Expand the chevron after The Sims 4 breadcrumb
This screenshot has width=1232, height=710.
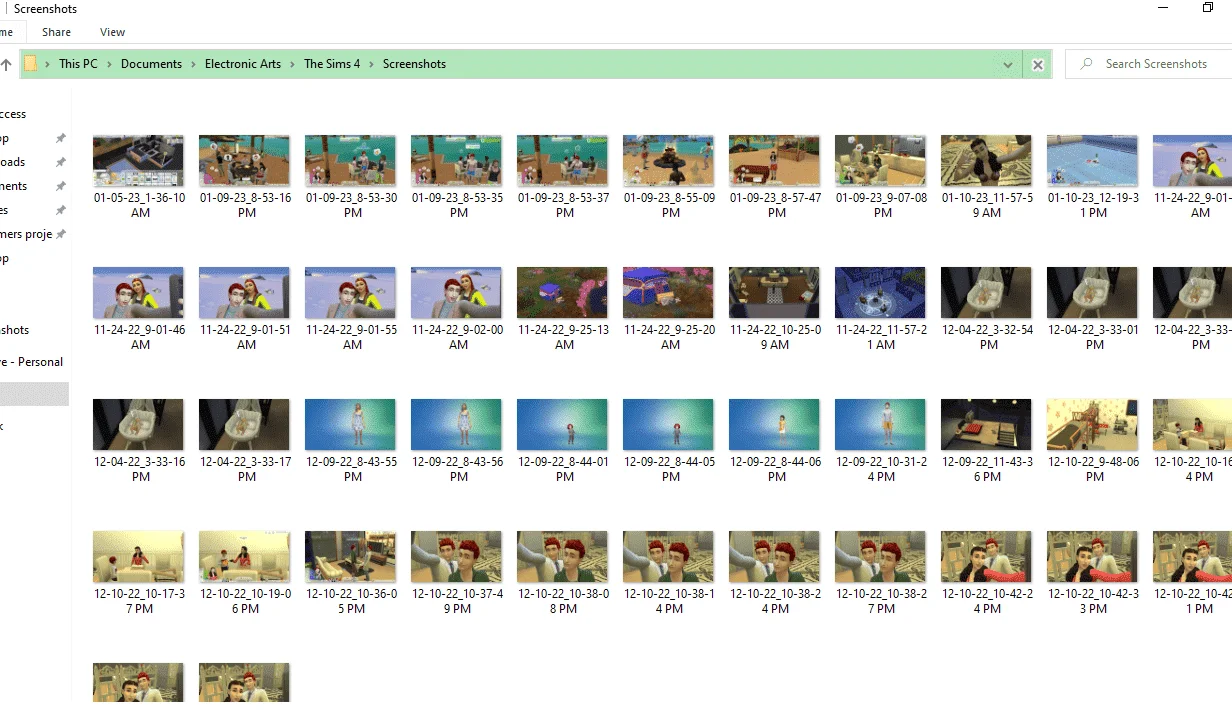pos(371,64)
